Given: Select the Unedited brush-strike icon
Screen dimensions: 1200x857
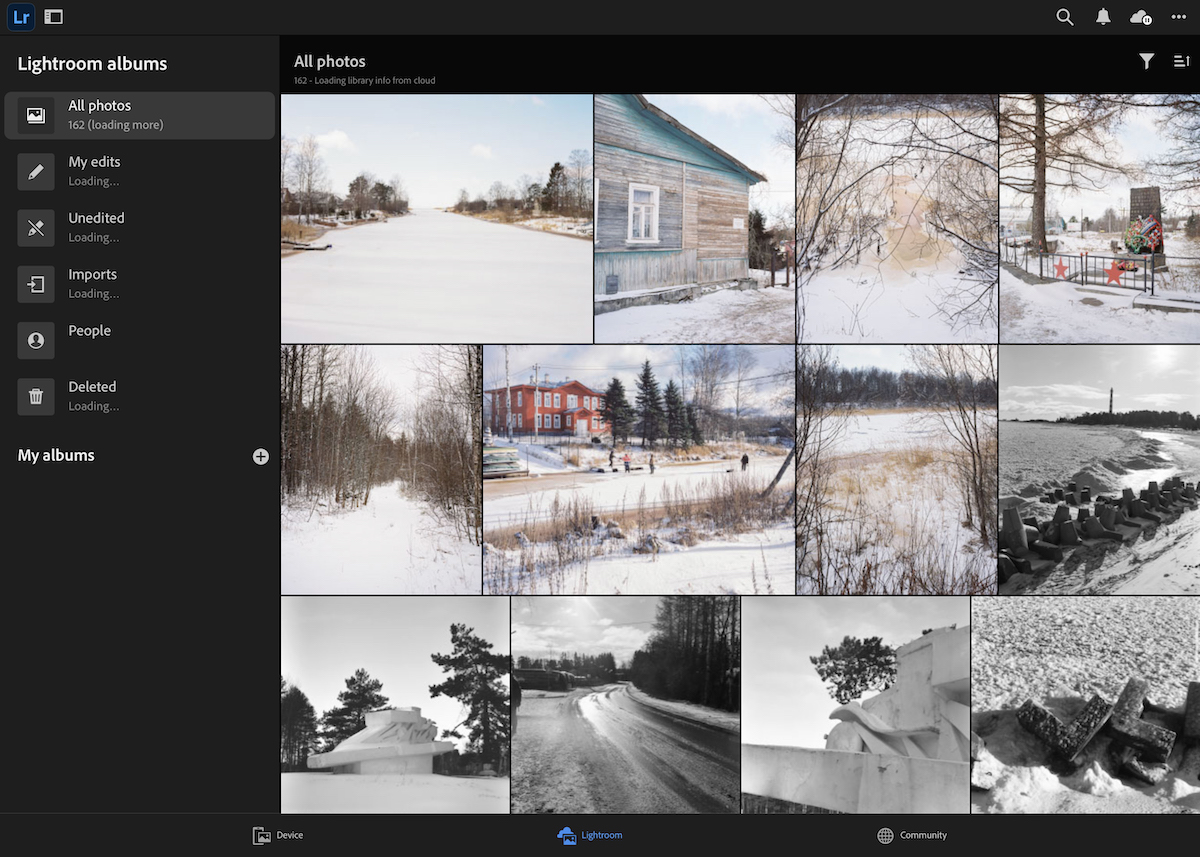Looking at the screenshot, I should [x=36, y=227].
